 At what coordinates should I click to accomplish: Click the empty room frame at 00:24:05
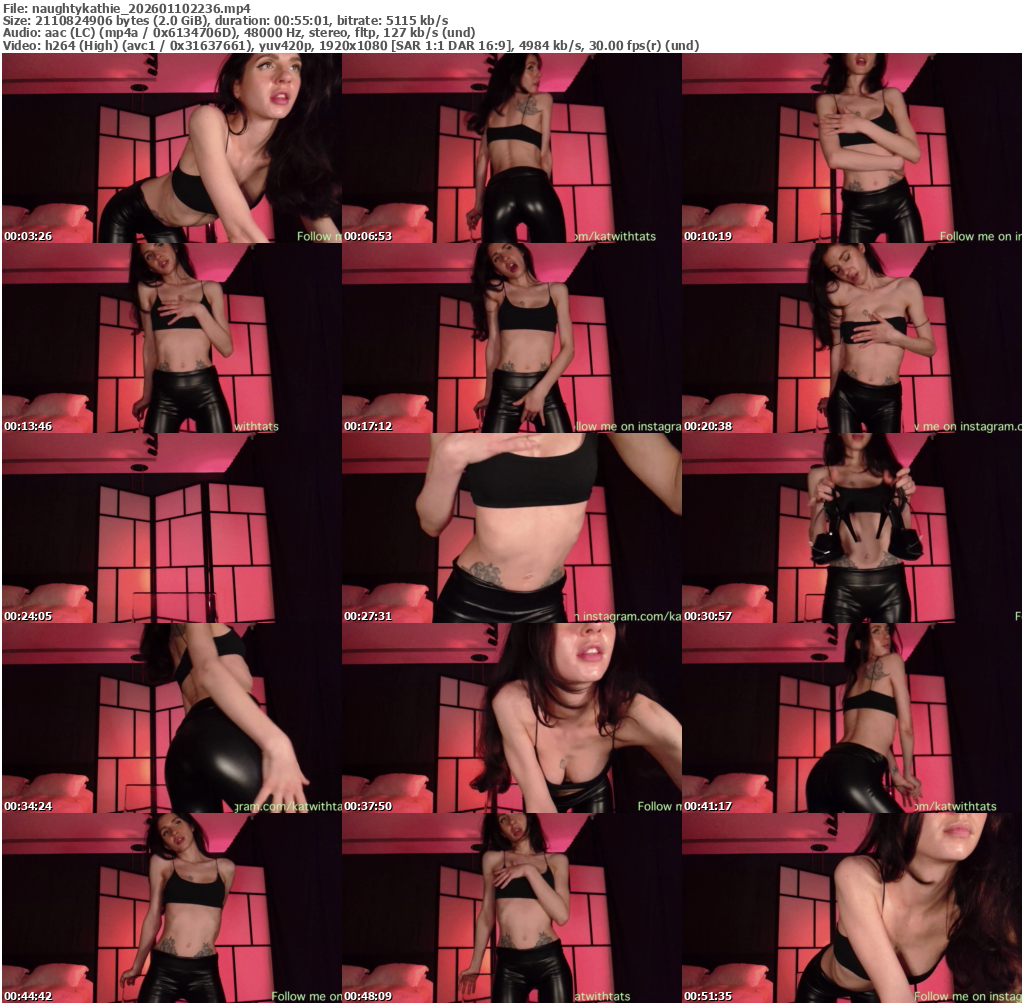171,528
